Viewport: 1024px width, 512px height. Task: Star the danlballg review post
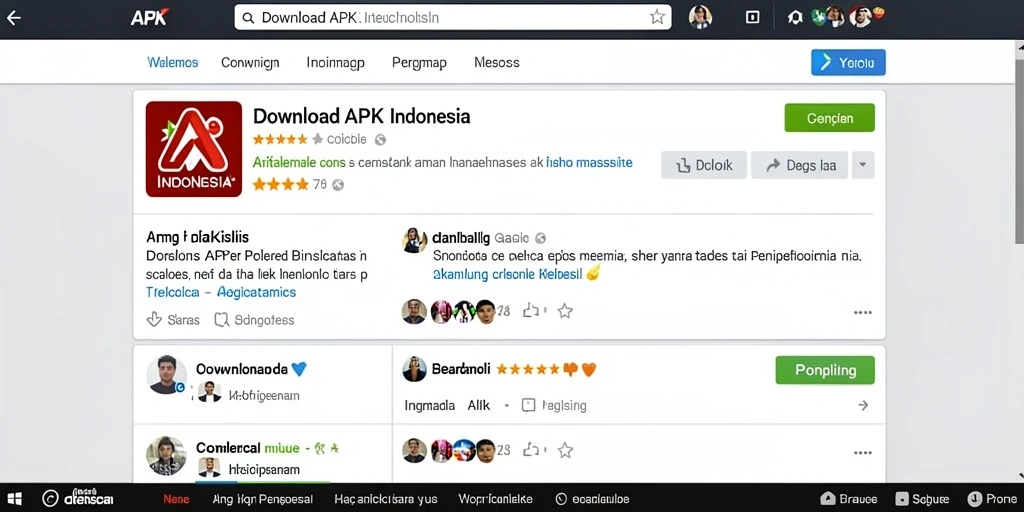coord(565,312)
